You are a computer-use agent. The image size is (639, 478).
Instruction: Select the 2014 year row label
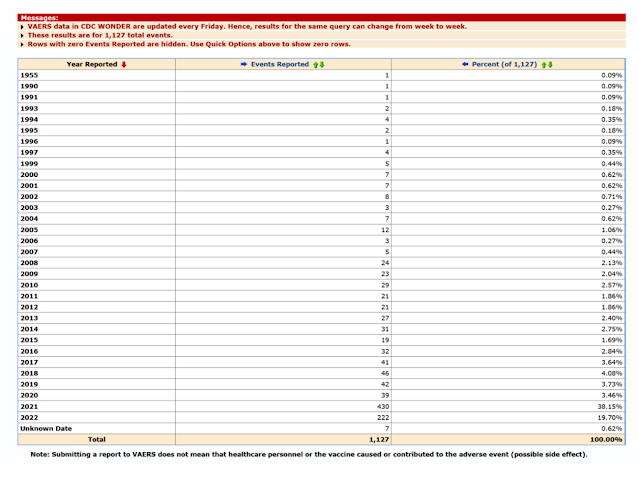tap(29, 329)
